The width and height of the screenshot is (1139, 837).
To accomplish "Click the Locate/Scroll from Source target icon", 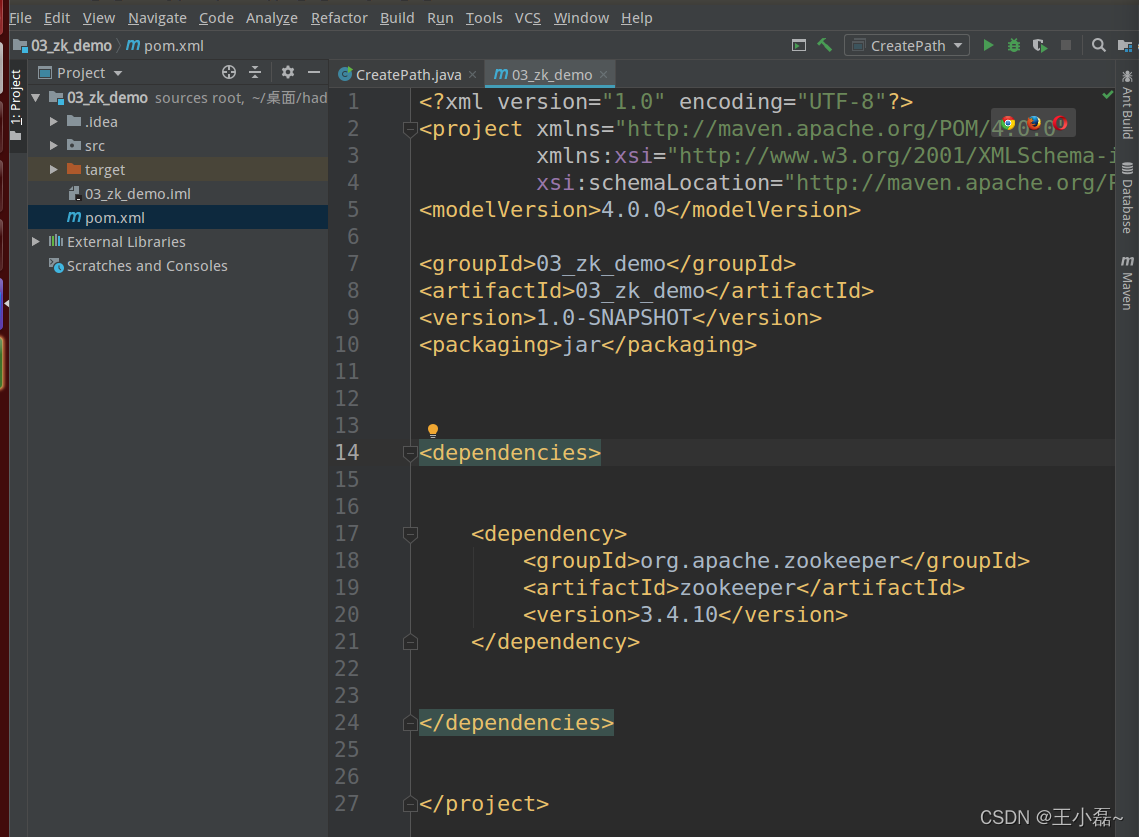I will (229, 72).
